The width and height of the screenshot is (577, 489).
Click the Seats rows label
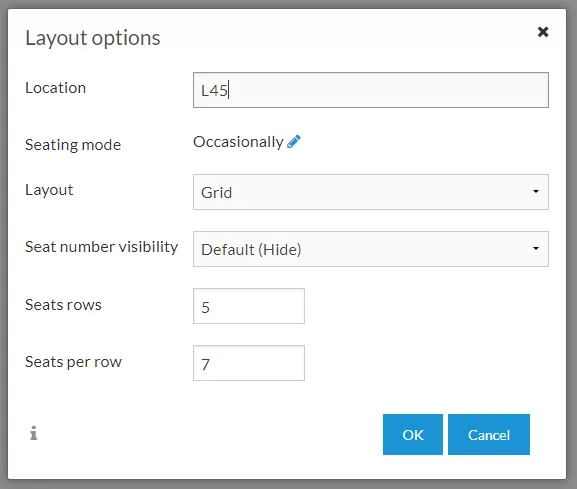(63, 305)
